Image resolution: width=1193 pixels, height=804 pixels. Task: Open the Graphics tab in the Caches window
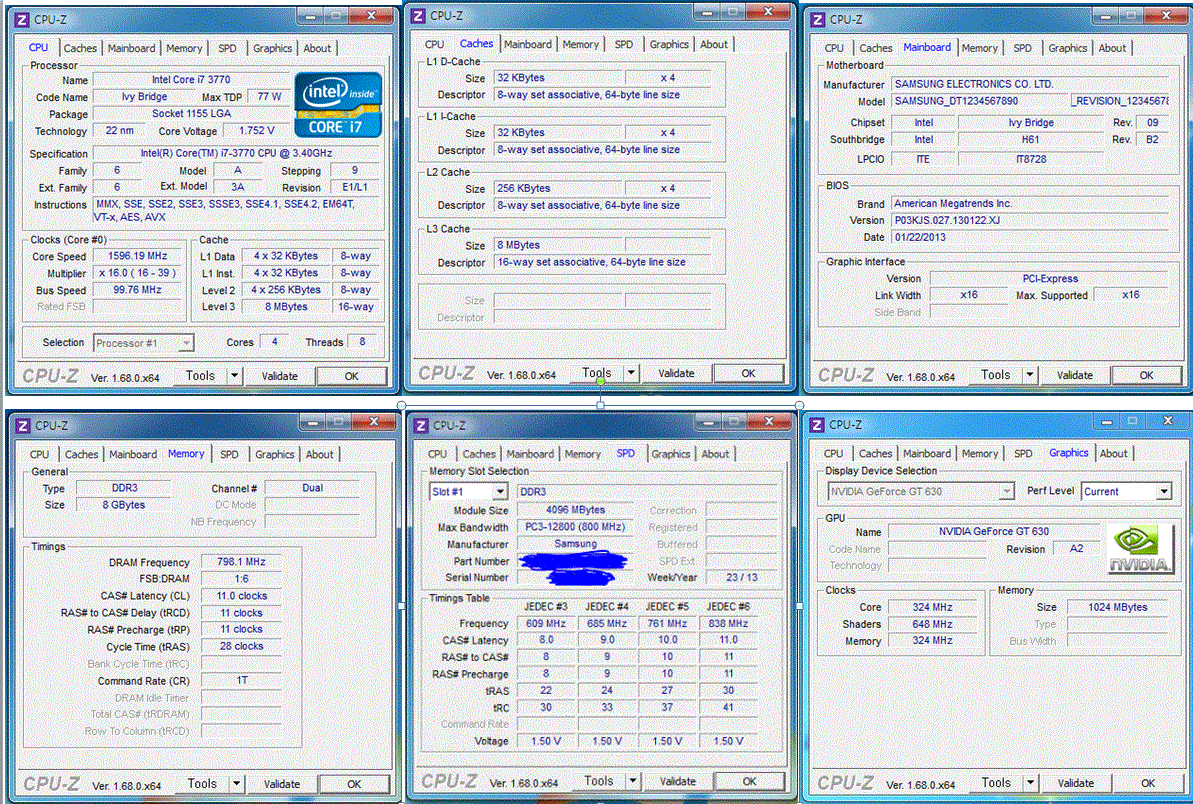(x=669, y=44)
